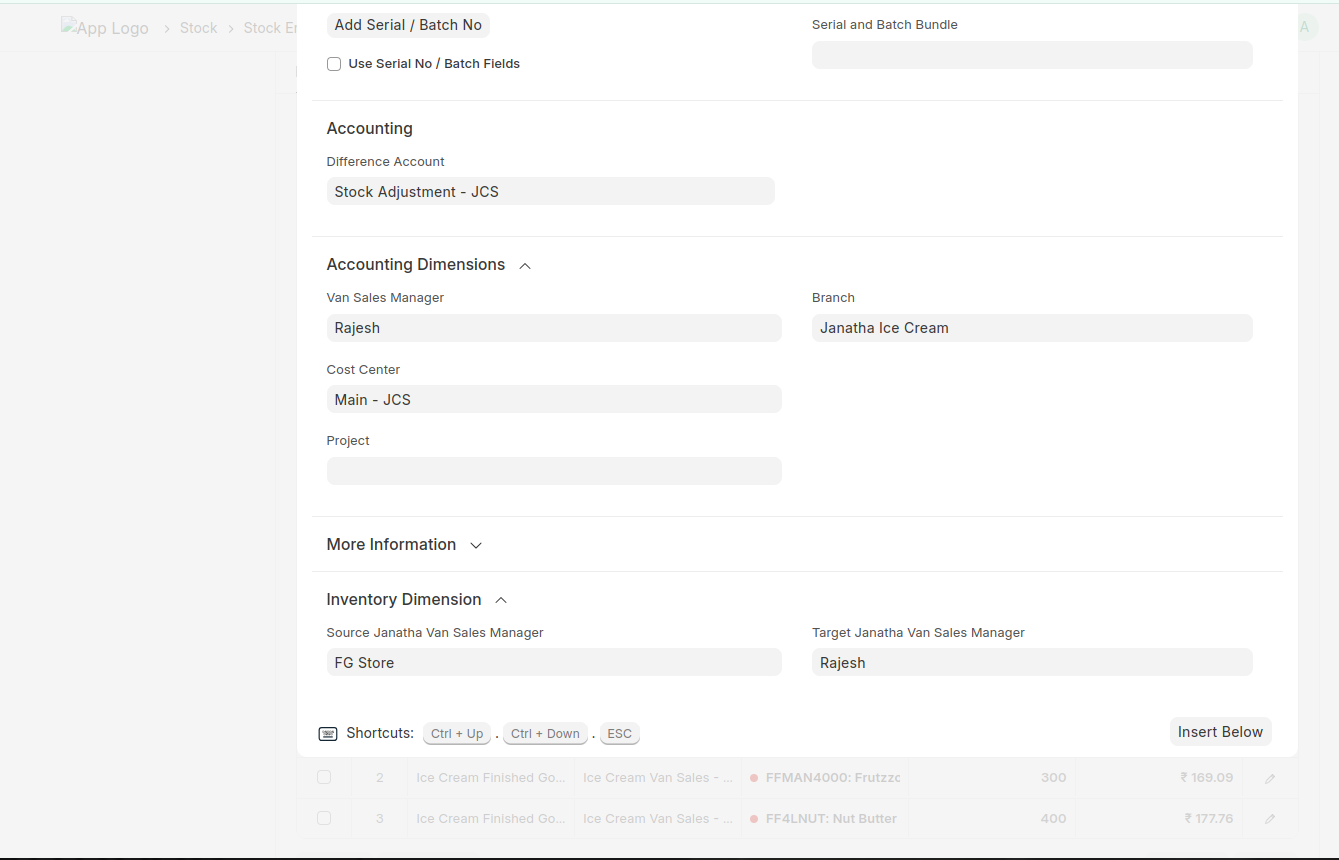
Task: Click the Cost Center field showing Main - JCS
Action: pos(553,399)
